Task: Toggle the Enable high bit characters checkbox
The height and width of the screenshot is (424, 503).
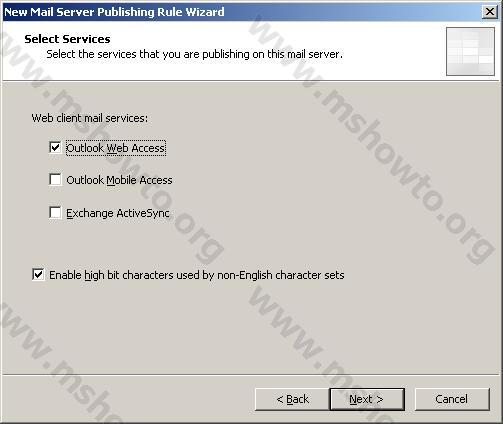Action: (38, 275)
